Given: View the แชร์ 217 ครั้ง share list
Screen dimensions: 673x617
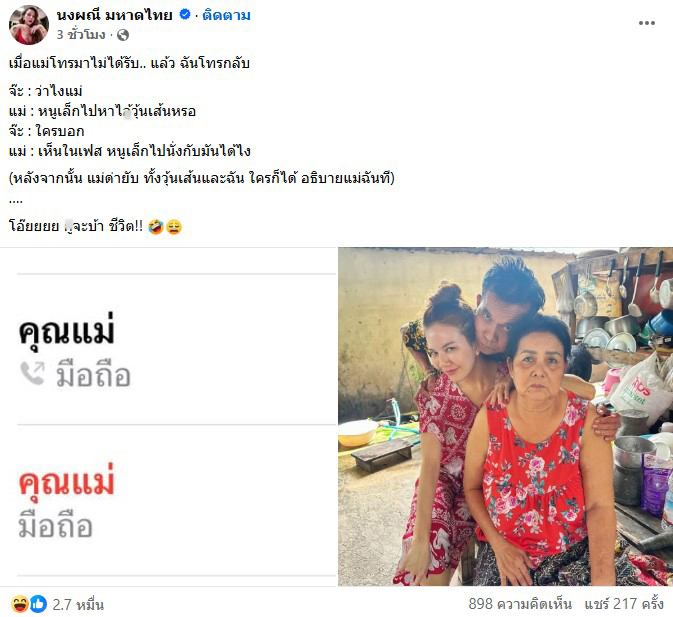Looking at the screenshot, I should (624, 604).
